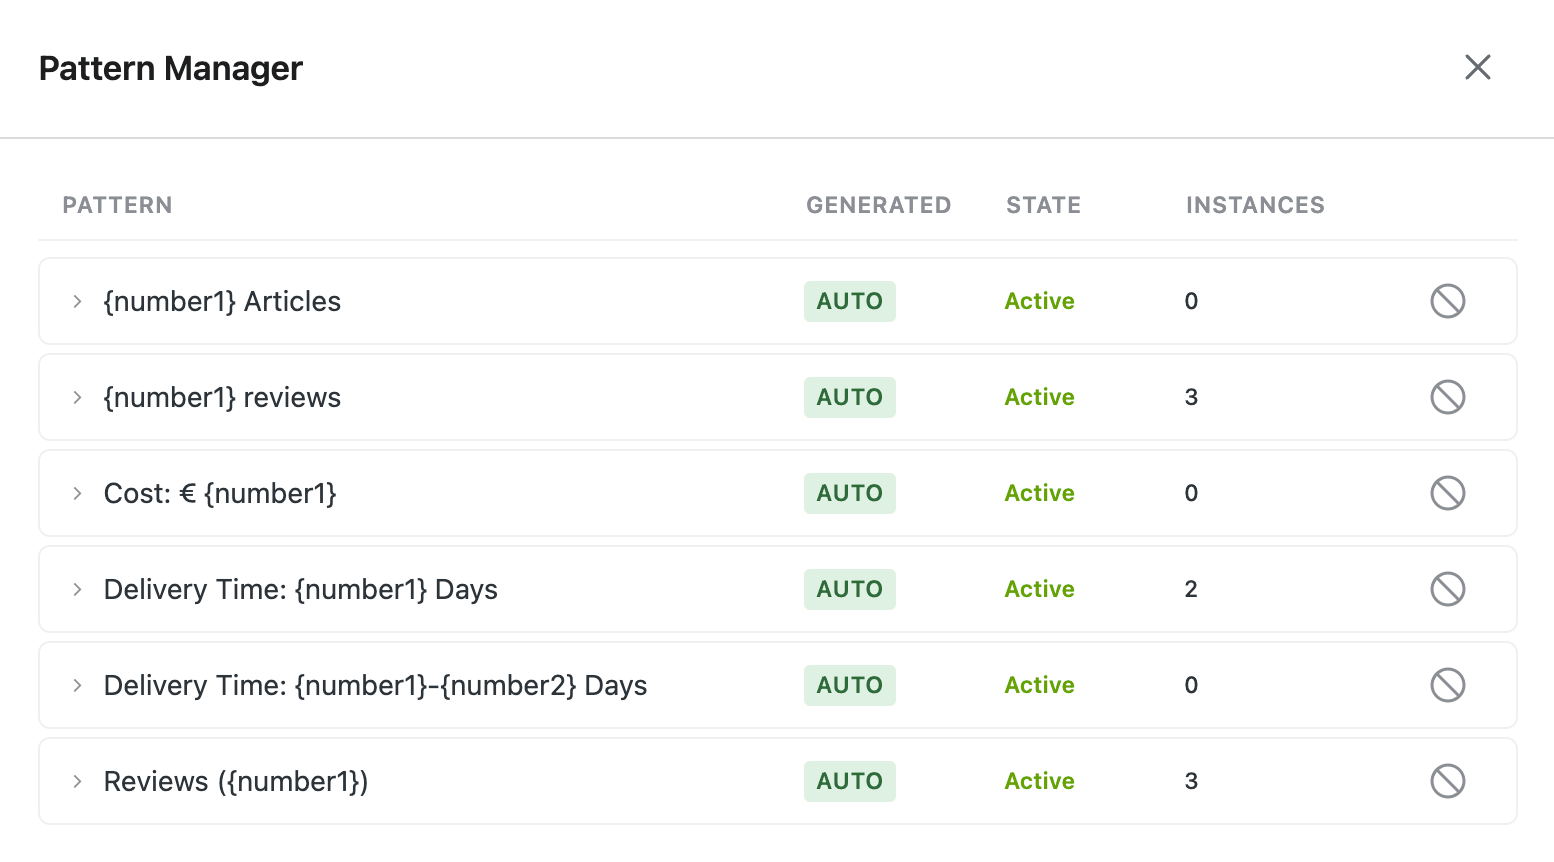
Task: Disable the 'Delivery Time: {number1} Days' pattern
Action: coord(1447,589)
